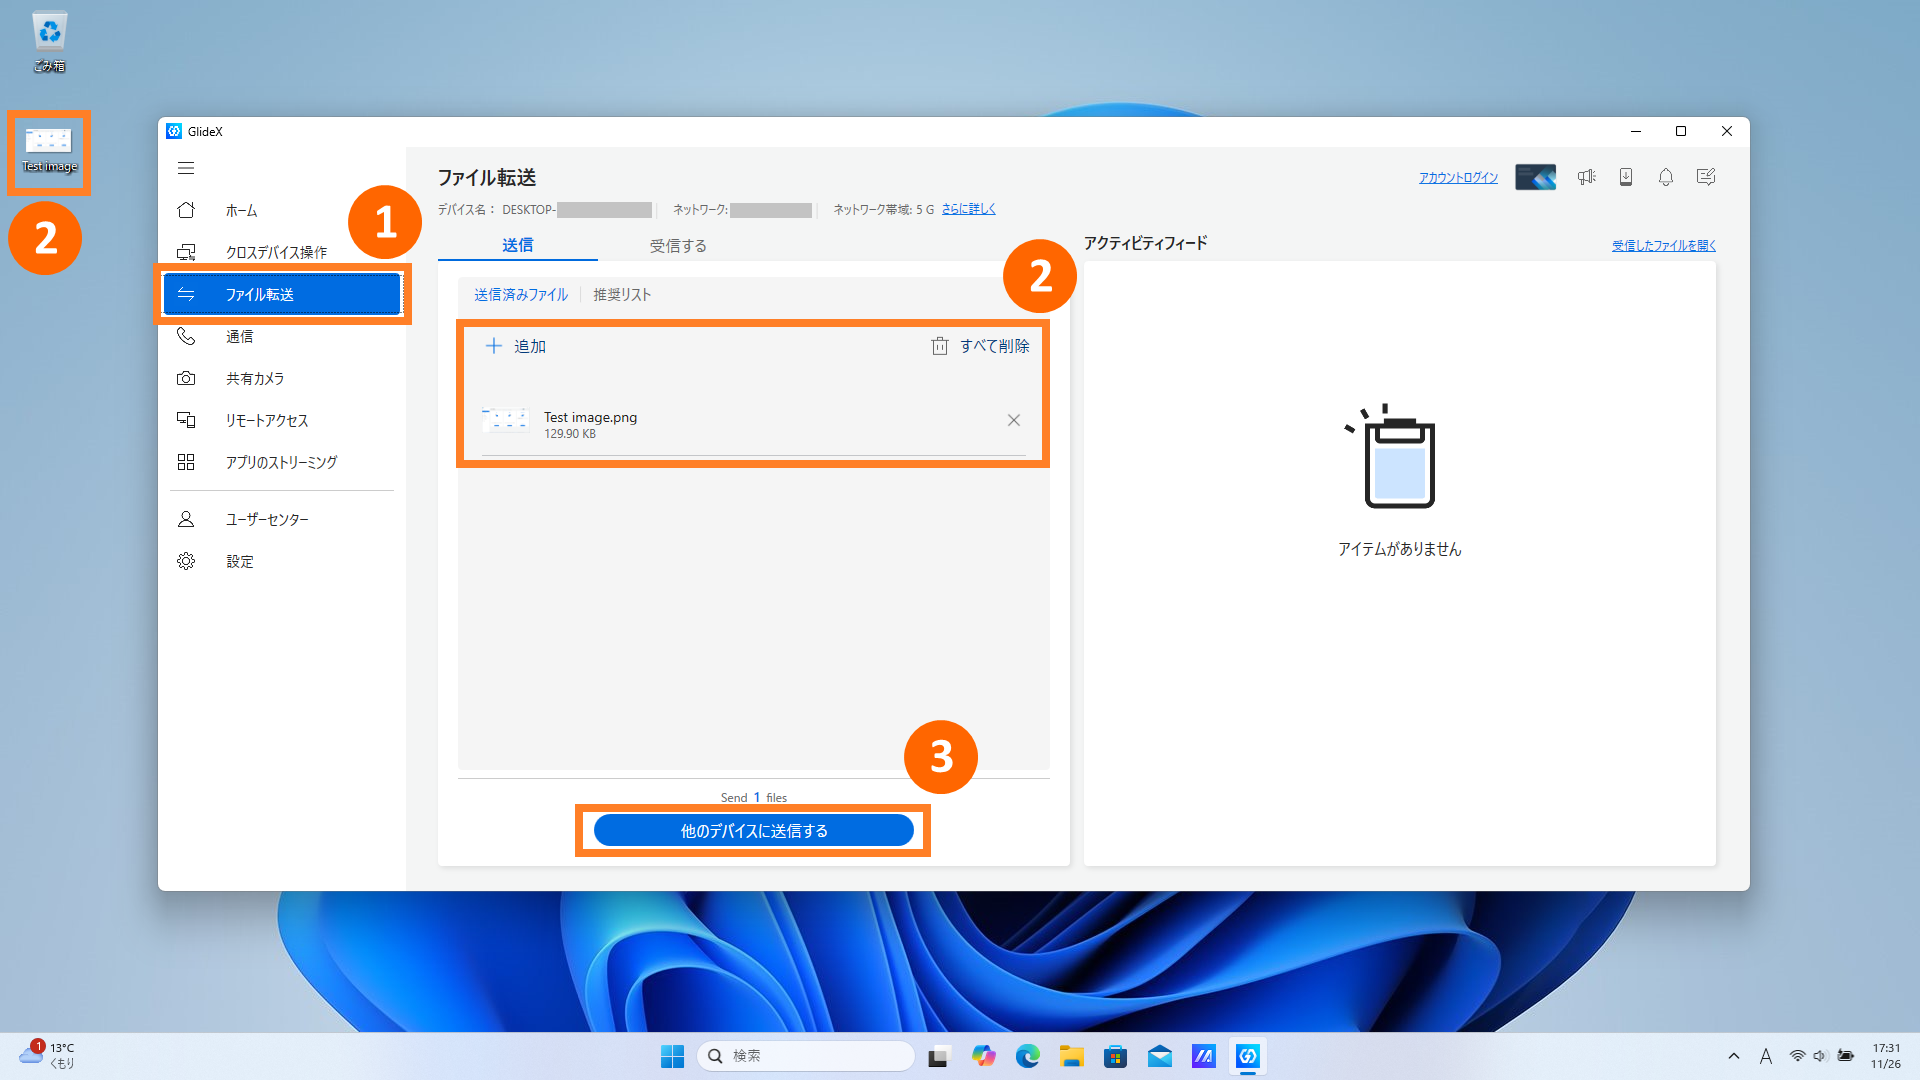This screenshot has width=1920, height=1080.
Task: Open the Home page in sidebar
Action: 241,211
